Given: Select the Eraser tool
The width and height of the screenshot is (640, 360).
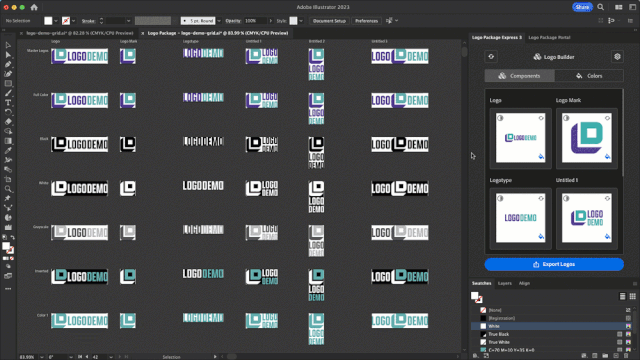Looking at the screenshot, I should pos(8,122).
